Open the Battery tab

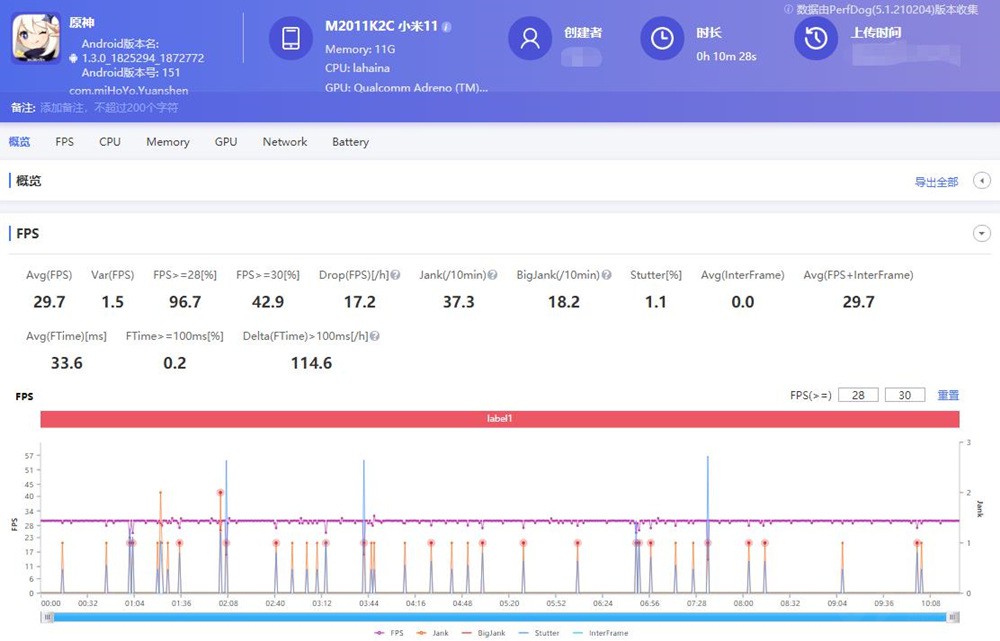350,142
